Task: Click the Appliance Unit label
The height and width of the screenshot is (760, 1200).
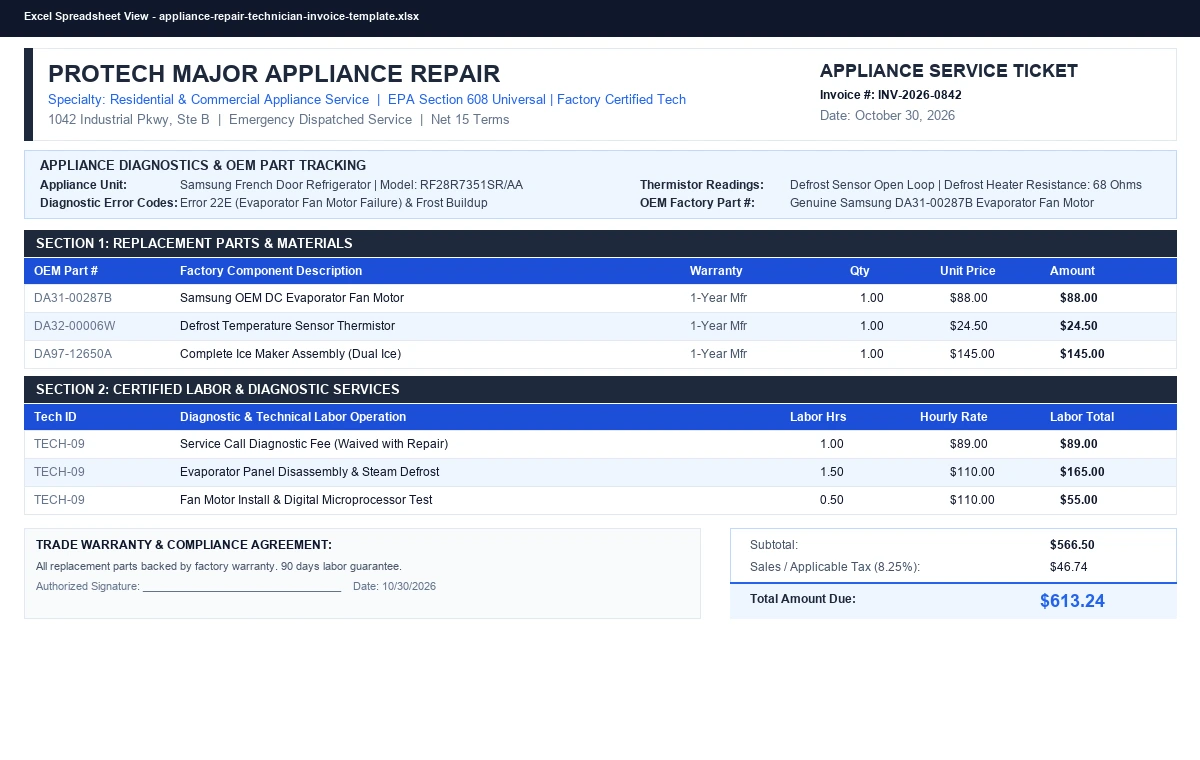Action: coord(83,185)
